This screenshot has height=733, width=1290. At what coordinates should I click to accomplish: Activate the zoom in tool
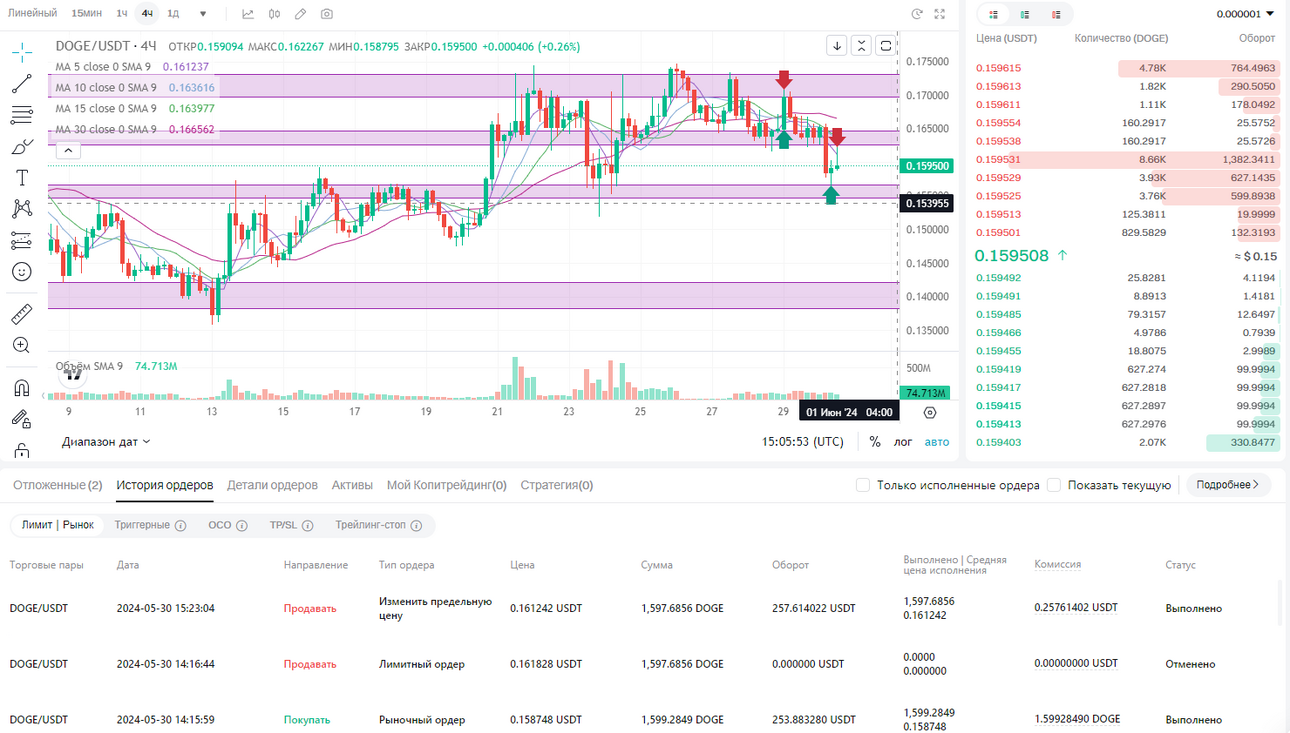click(21, 346)
